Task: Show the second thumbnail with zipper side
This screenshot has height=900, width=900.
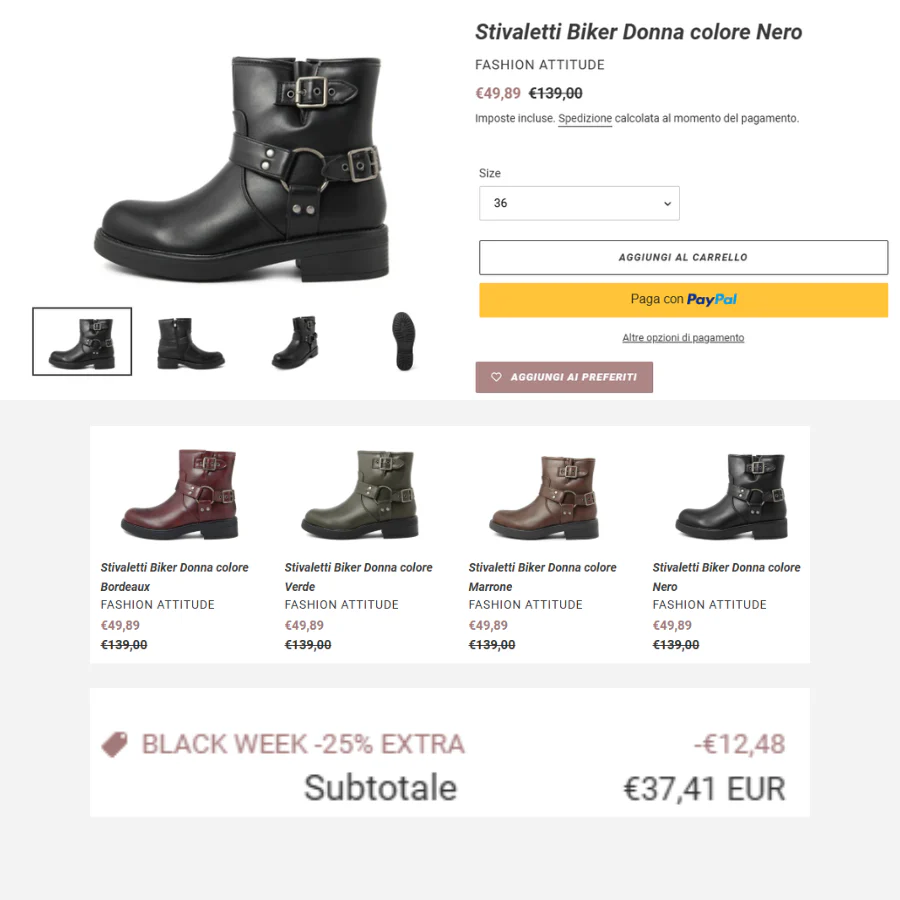Action: tap(191, 343)
